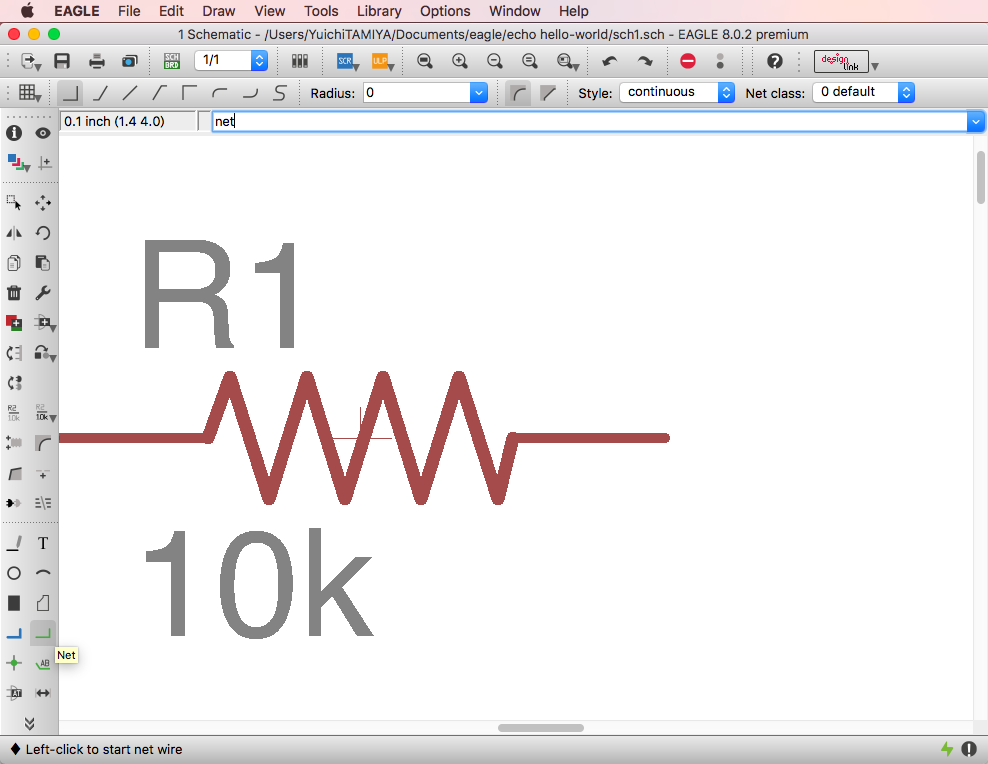Open the Library menu
This screenshot has height=764, width=988.
point(379,11)
